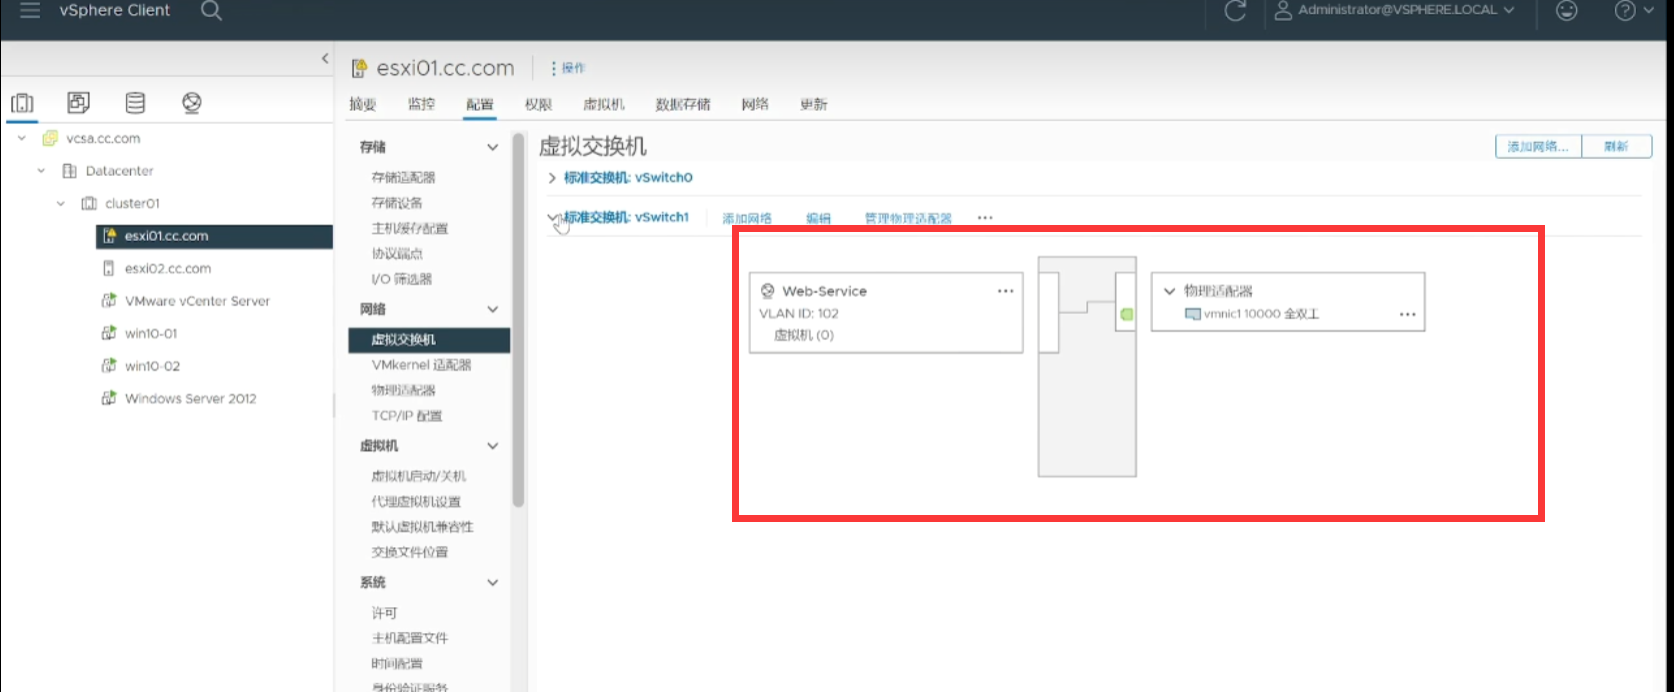
Task: Switch to the 更新 tab
Action: pyautogui.click(x=814, y=104)
